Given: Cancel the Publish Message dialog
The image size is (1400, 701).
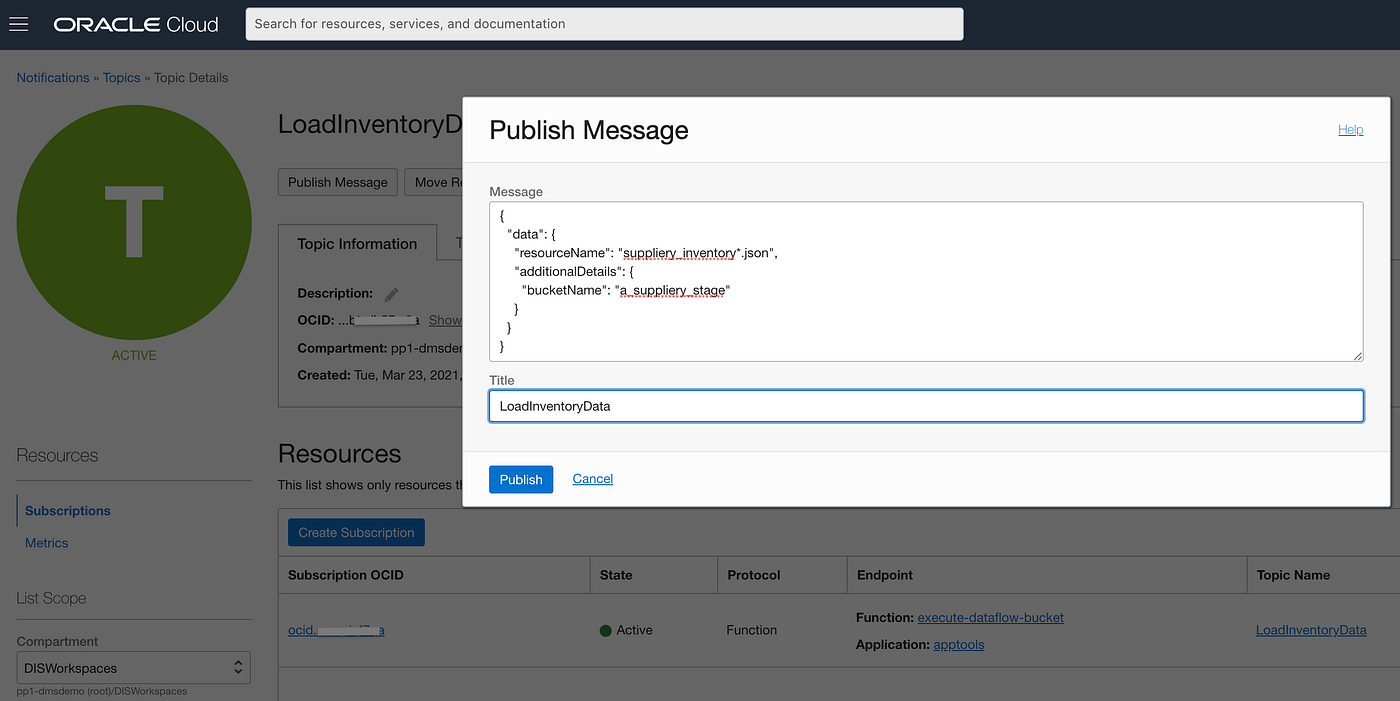Looking at the screenshot, I should 593,479.
